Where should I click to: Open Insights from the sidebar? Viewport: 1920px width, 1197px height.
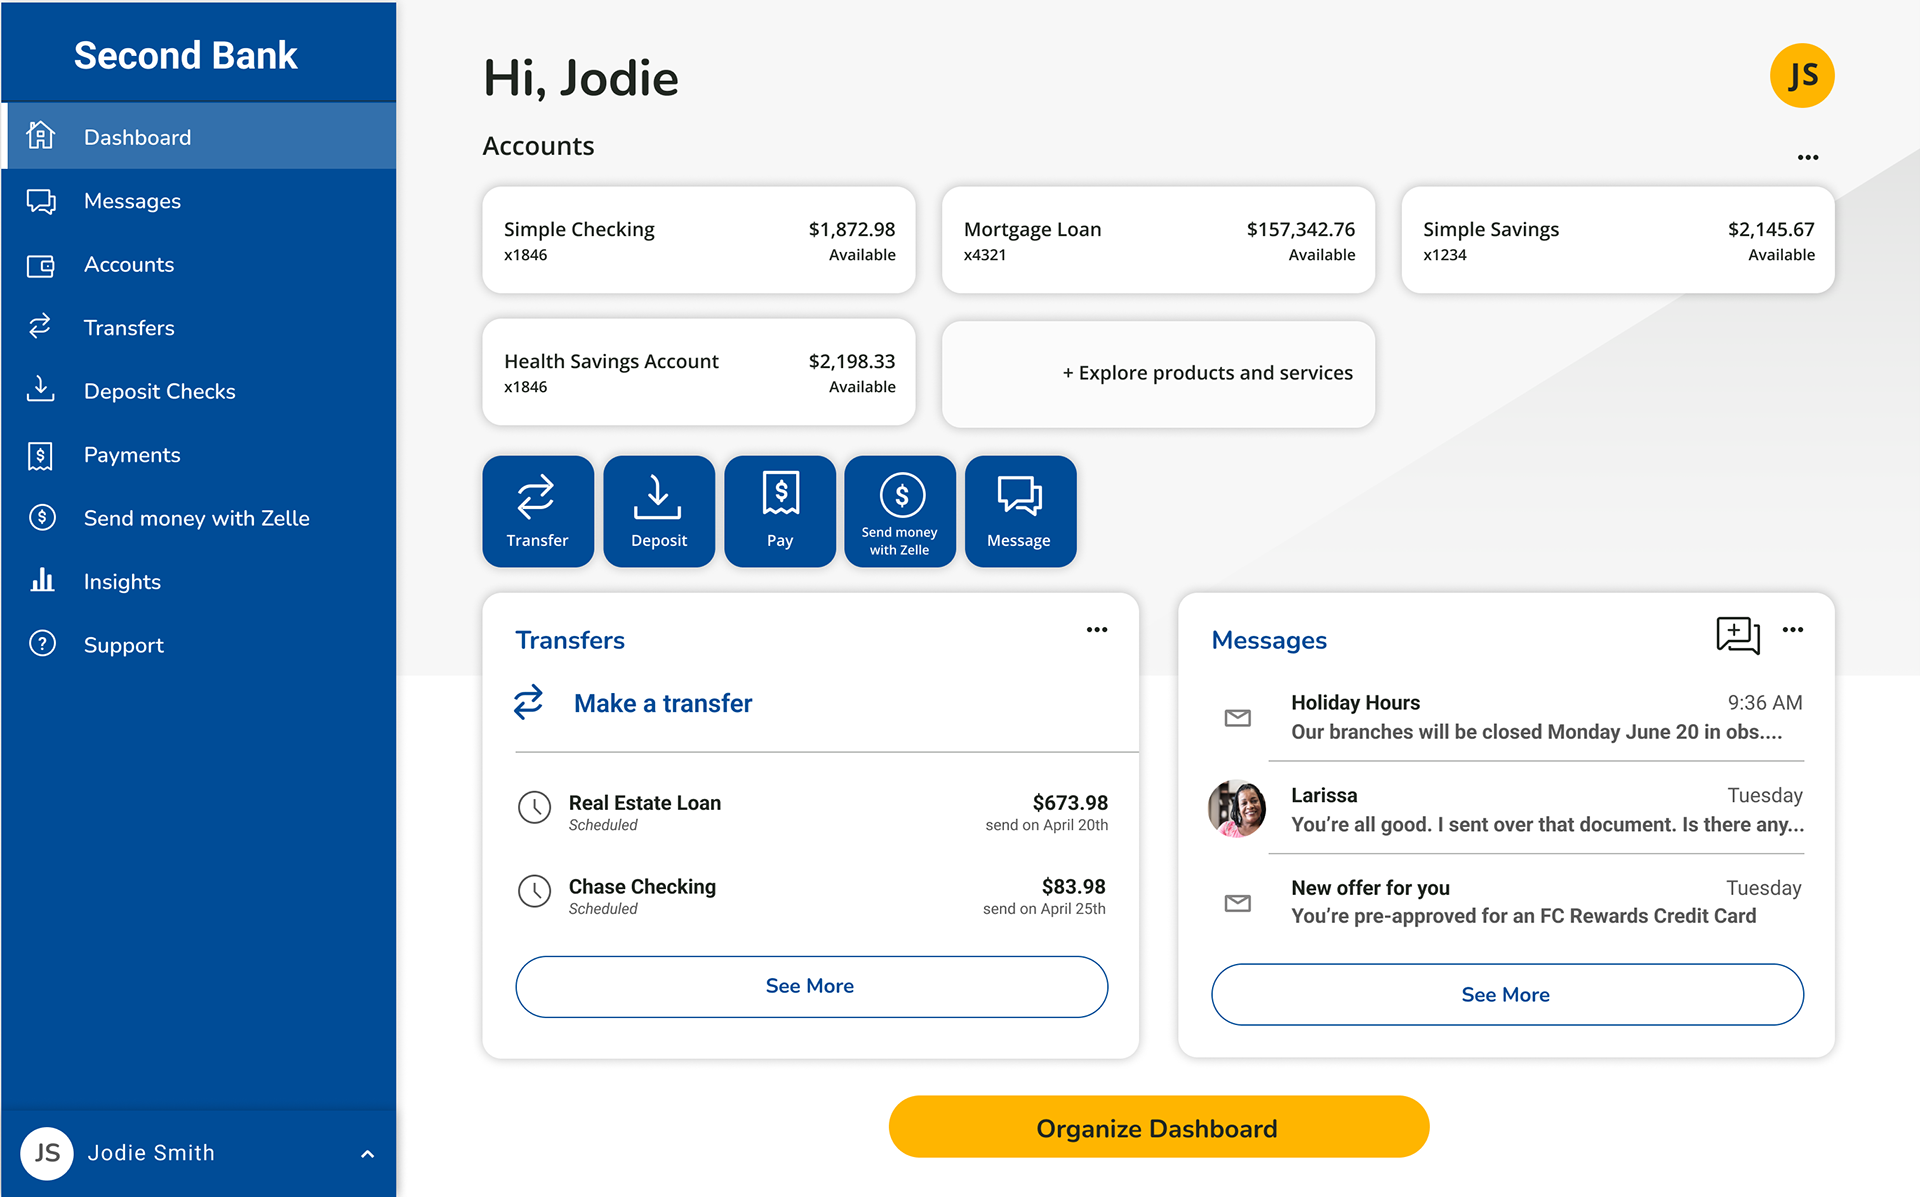(121, 581)
